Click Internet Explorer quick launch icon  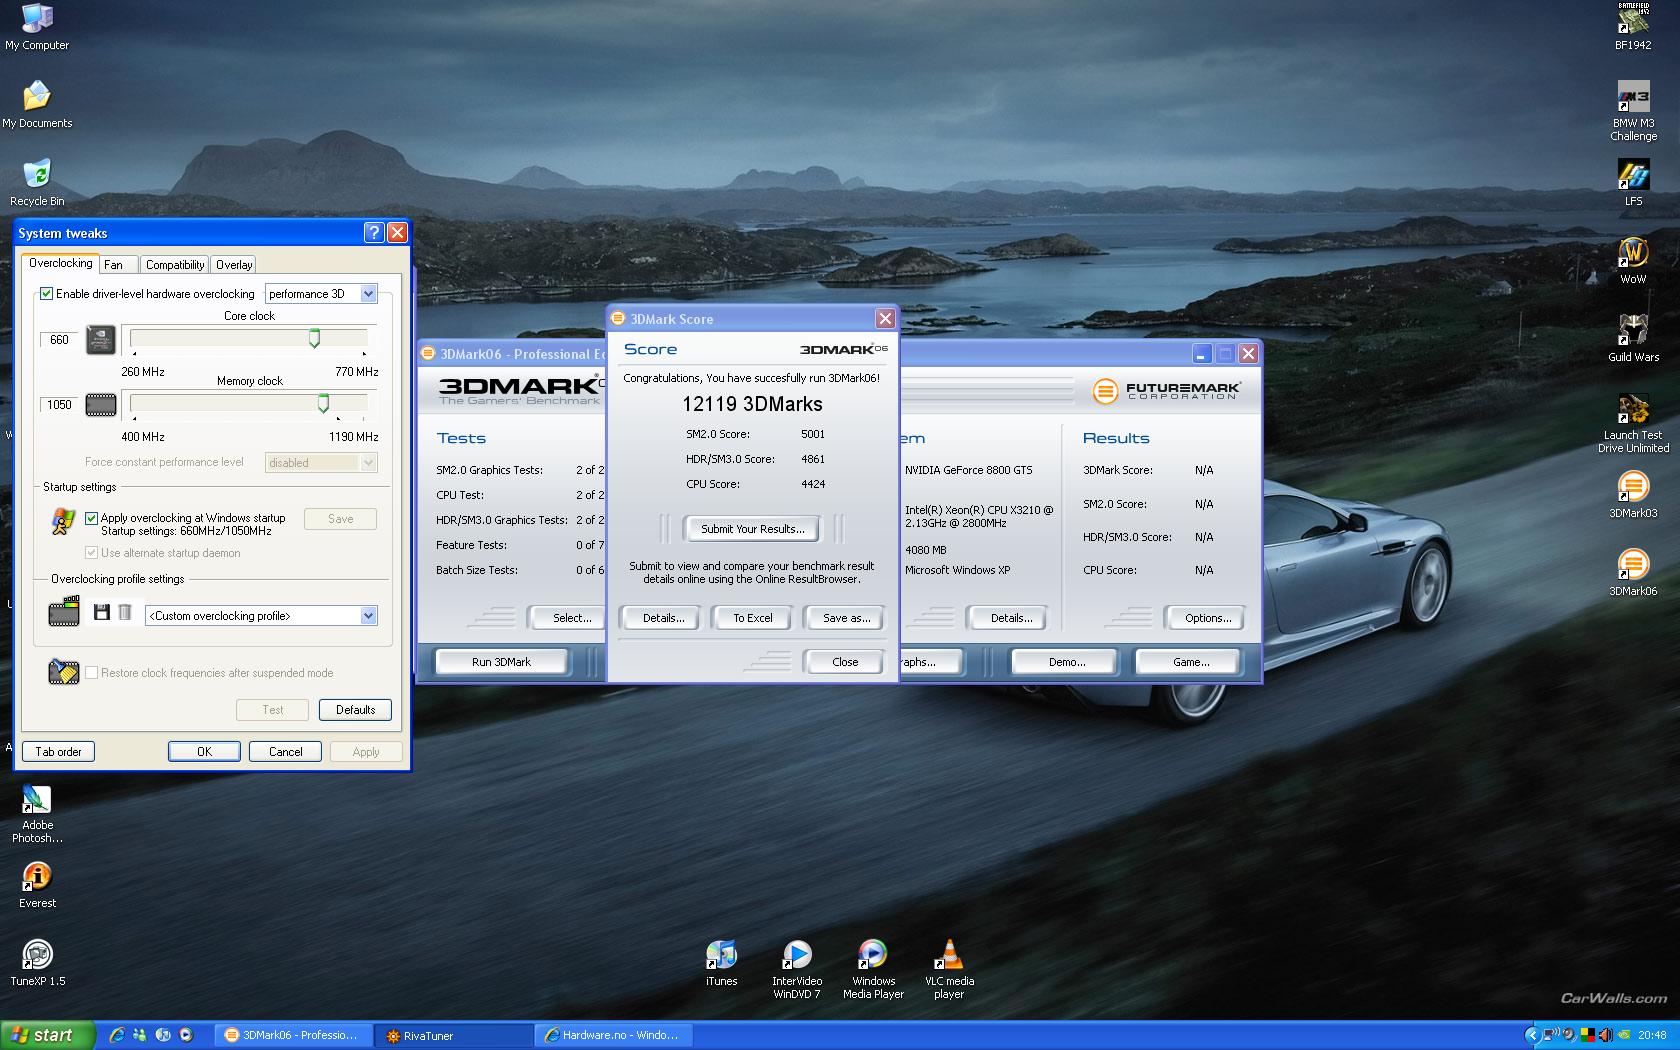pyautogui.click(x=117, y=1035)
